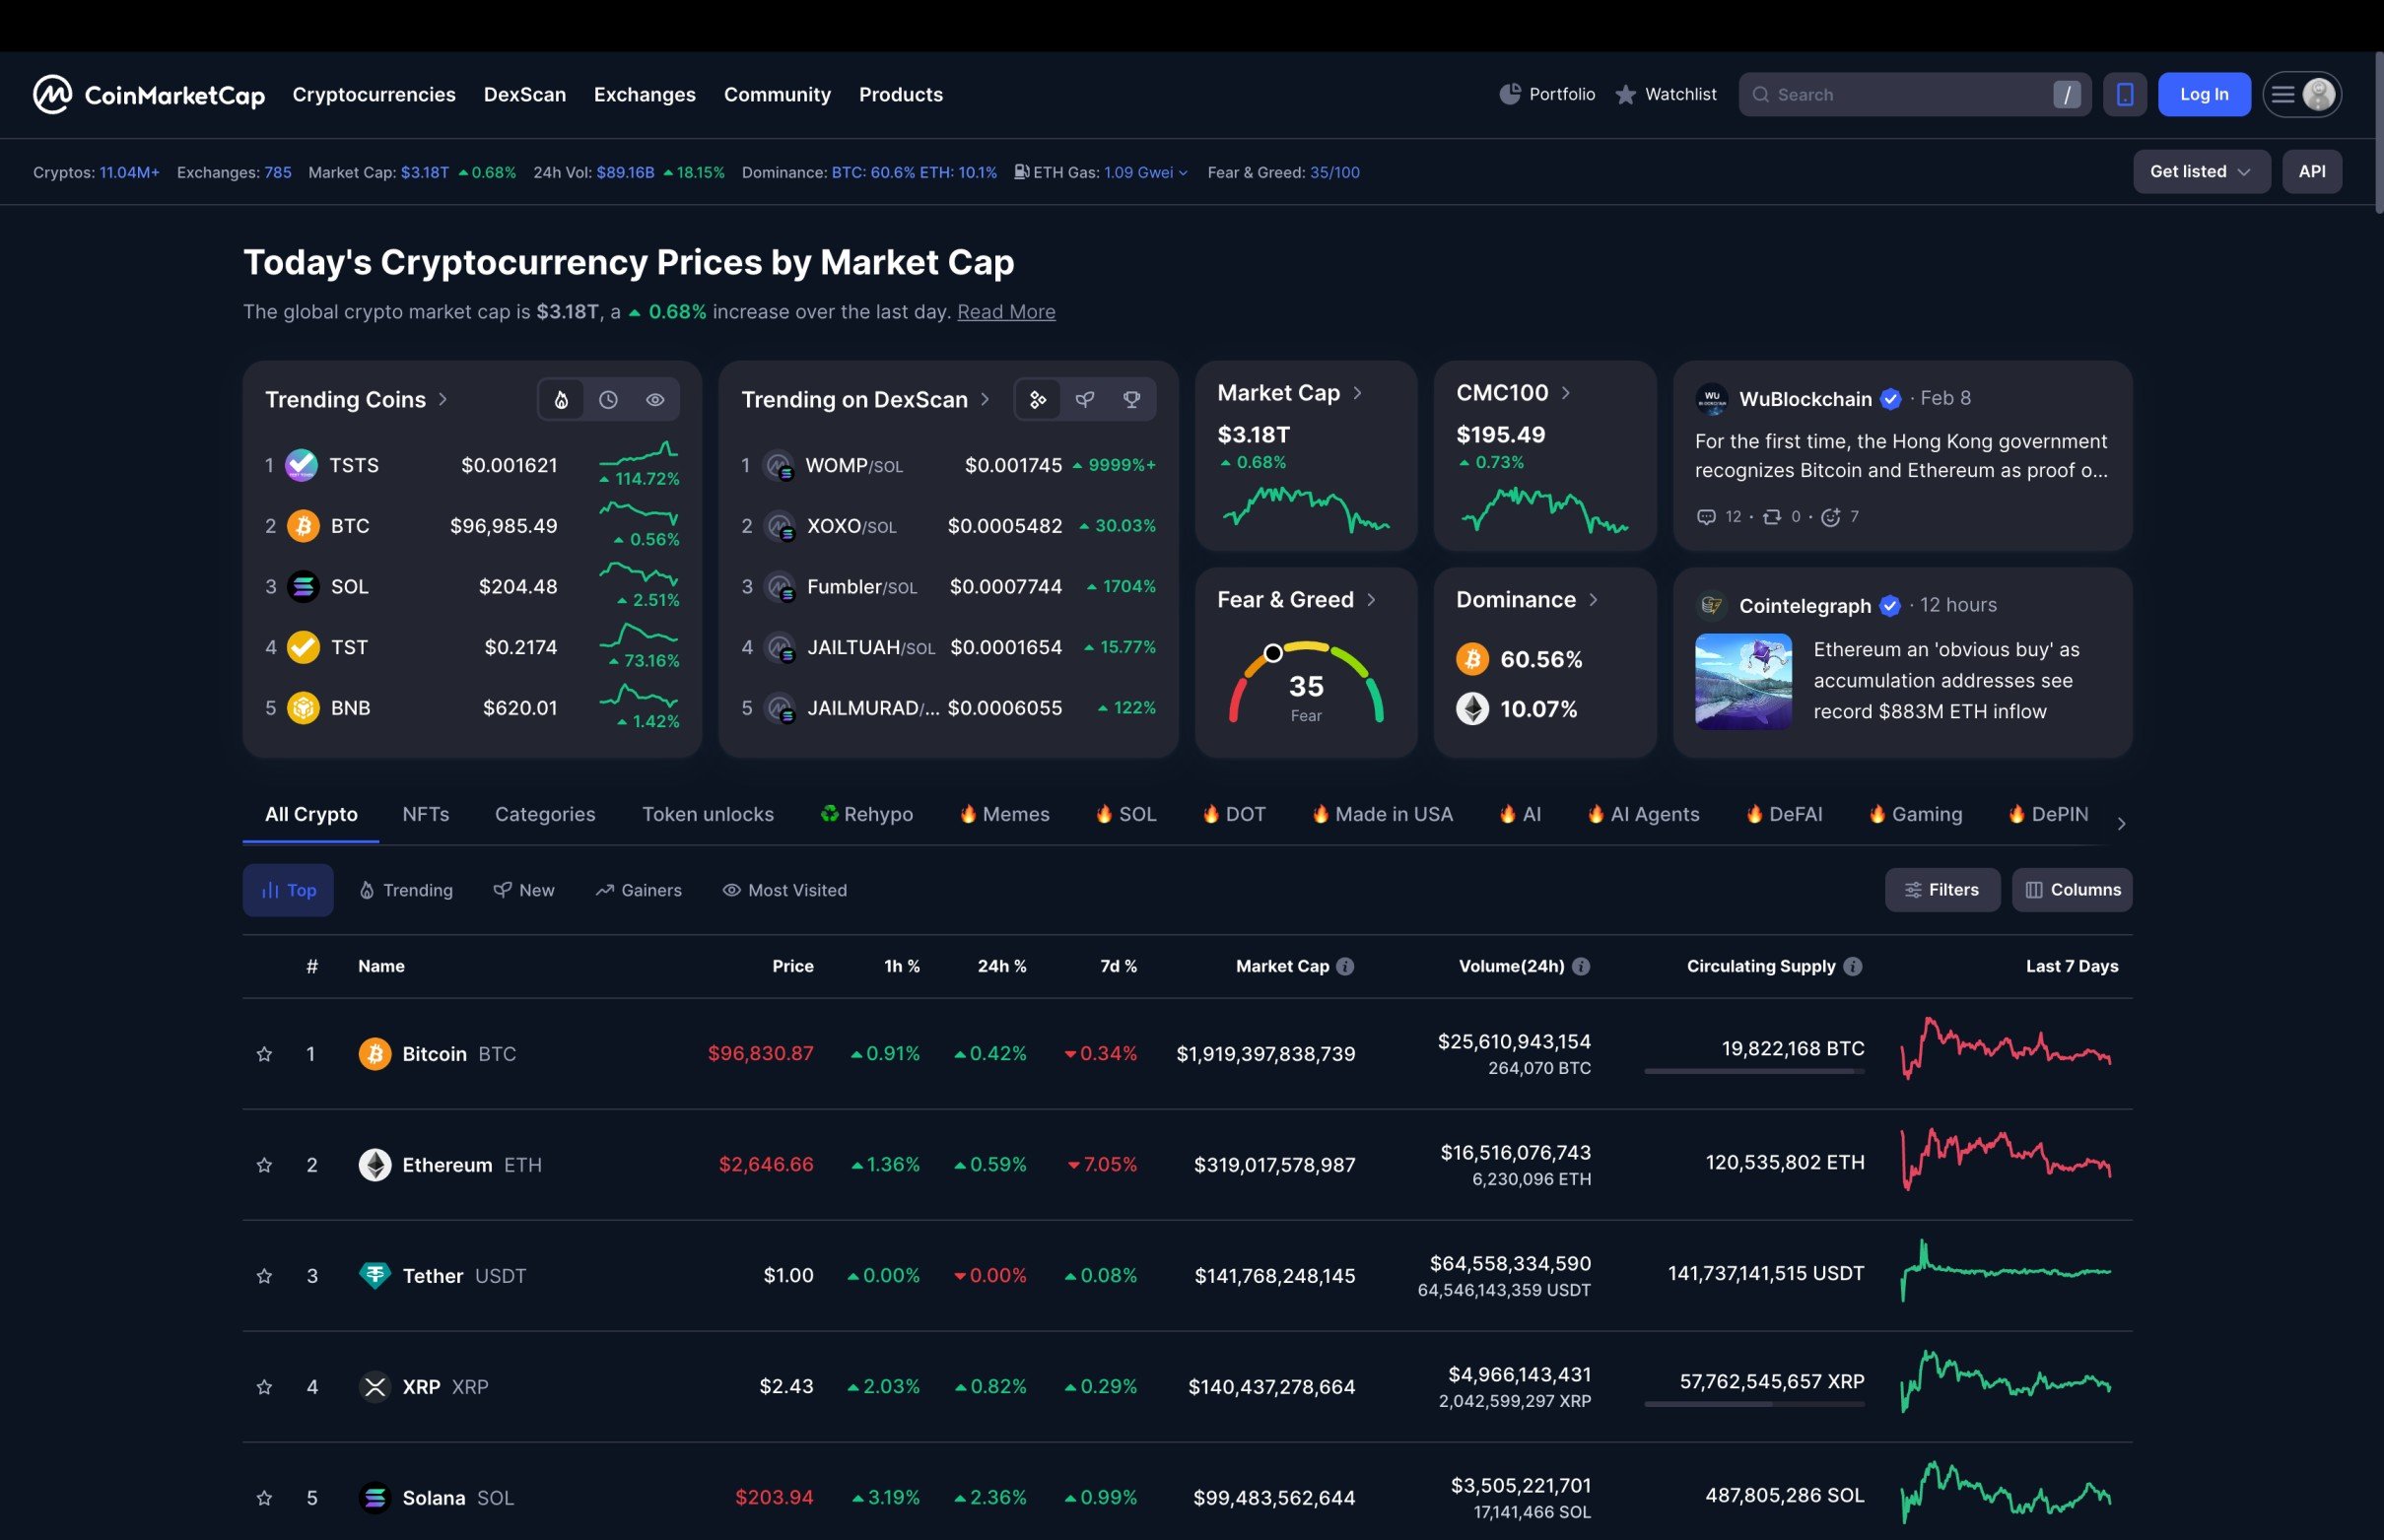Click the Cointelegraph avatar icon

[1712, 605]
